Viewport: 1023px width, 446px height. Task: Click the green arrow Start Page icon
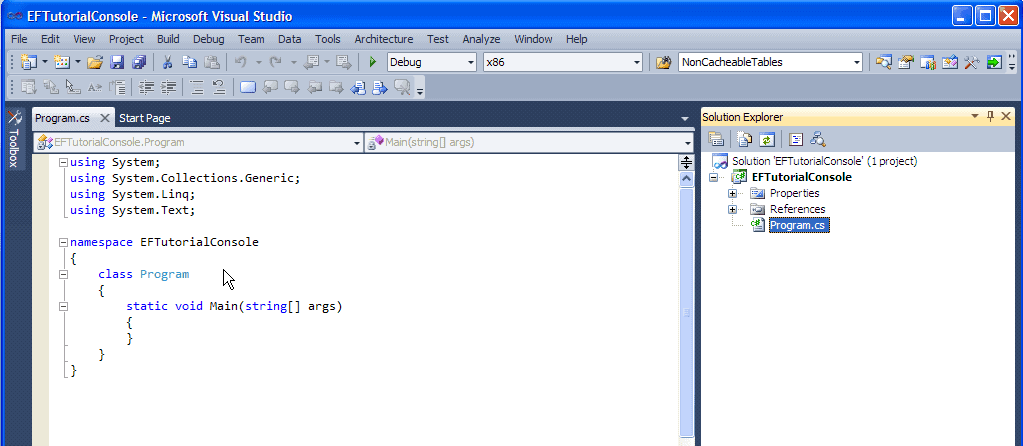tap(994, 62)
